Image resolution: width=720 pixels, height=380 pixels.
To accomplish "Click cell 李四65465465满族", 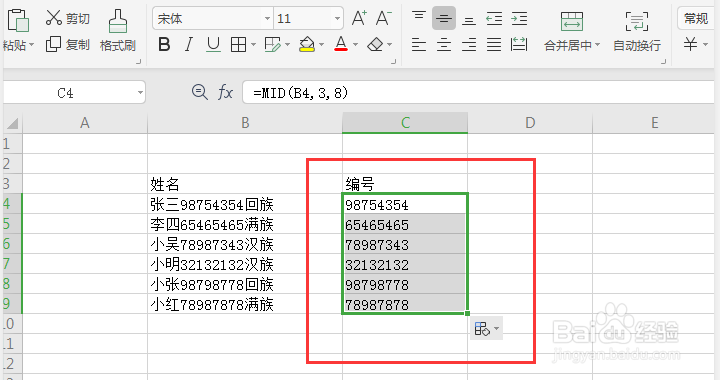I will point(245,224).
